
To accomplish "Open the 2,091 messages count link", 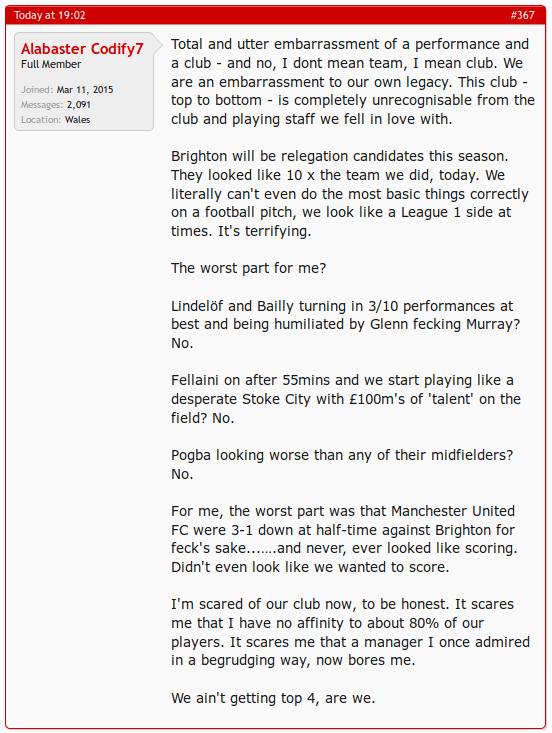I will [79, 105].
